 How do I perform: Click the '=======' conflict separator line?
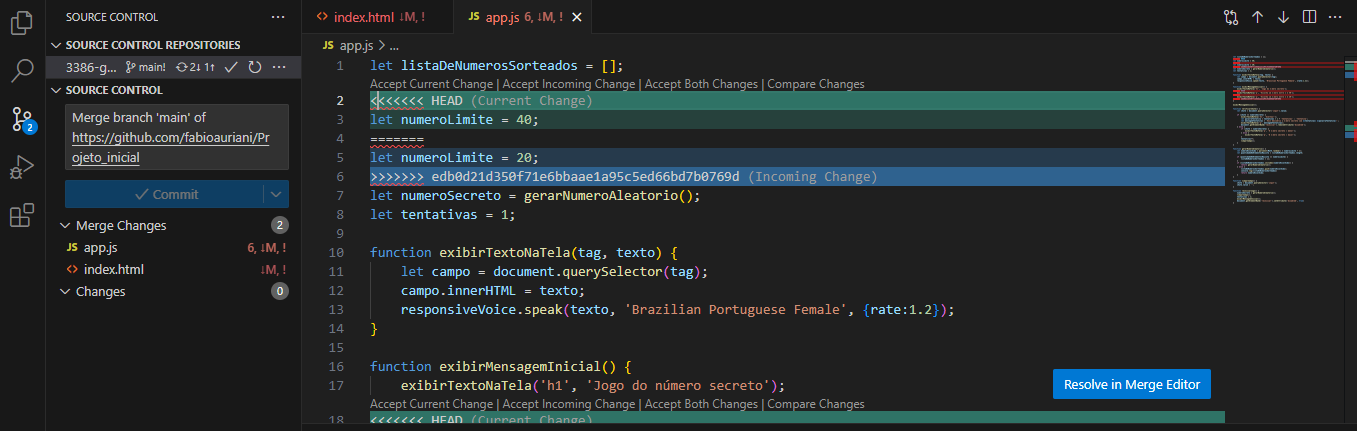tap(397, 139)
